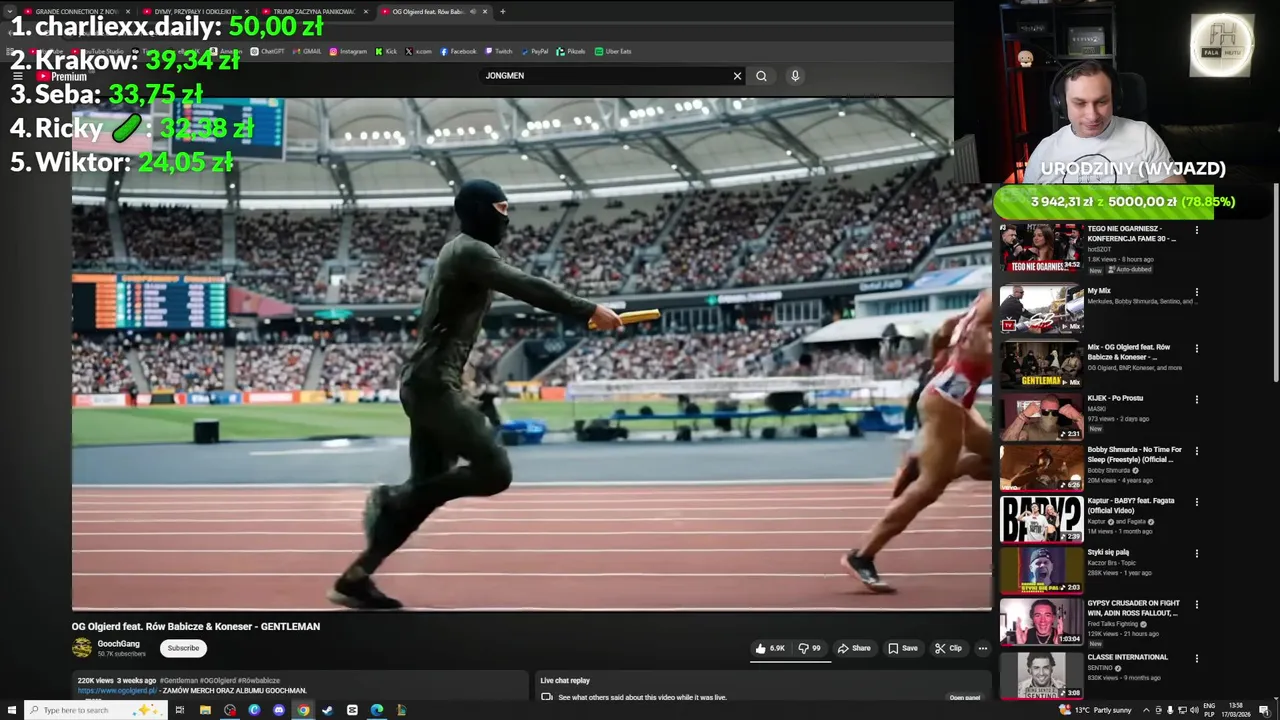
Task: Open My Mix playlist thumbnail
Action: 1041,310
